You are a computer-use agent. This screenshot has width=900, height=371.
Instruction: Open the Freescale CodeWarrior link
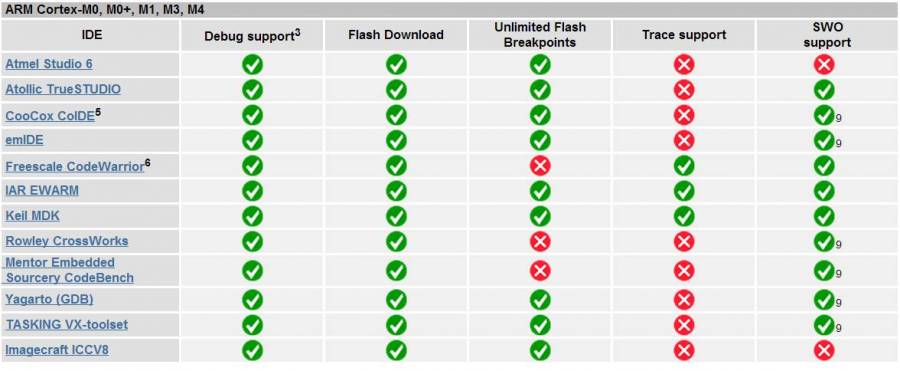[75, 167]
